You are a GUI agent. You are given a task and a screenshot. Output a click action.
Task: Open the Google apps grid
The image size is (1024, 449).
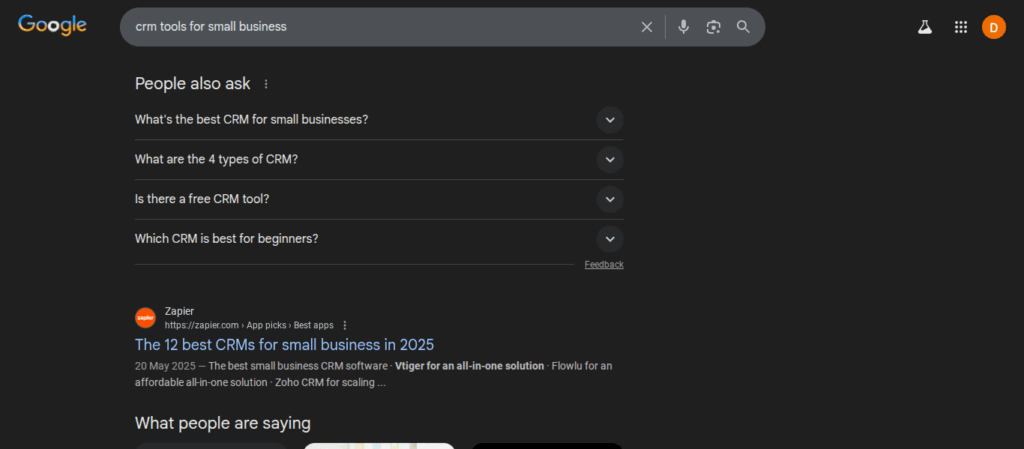tap(960, 28)
